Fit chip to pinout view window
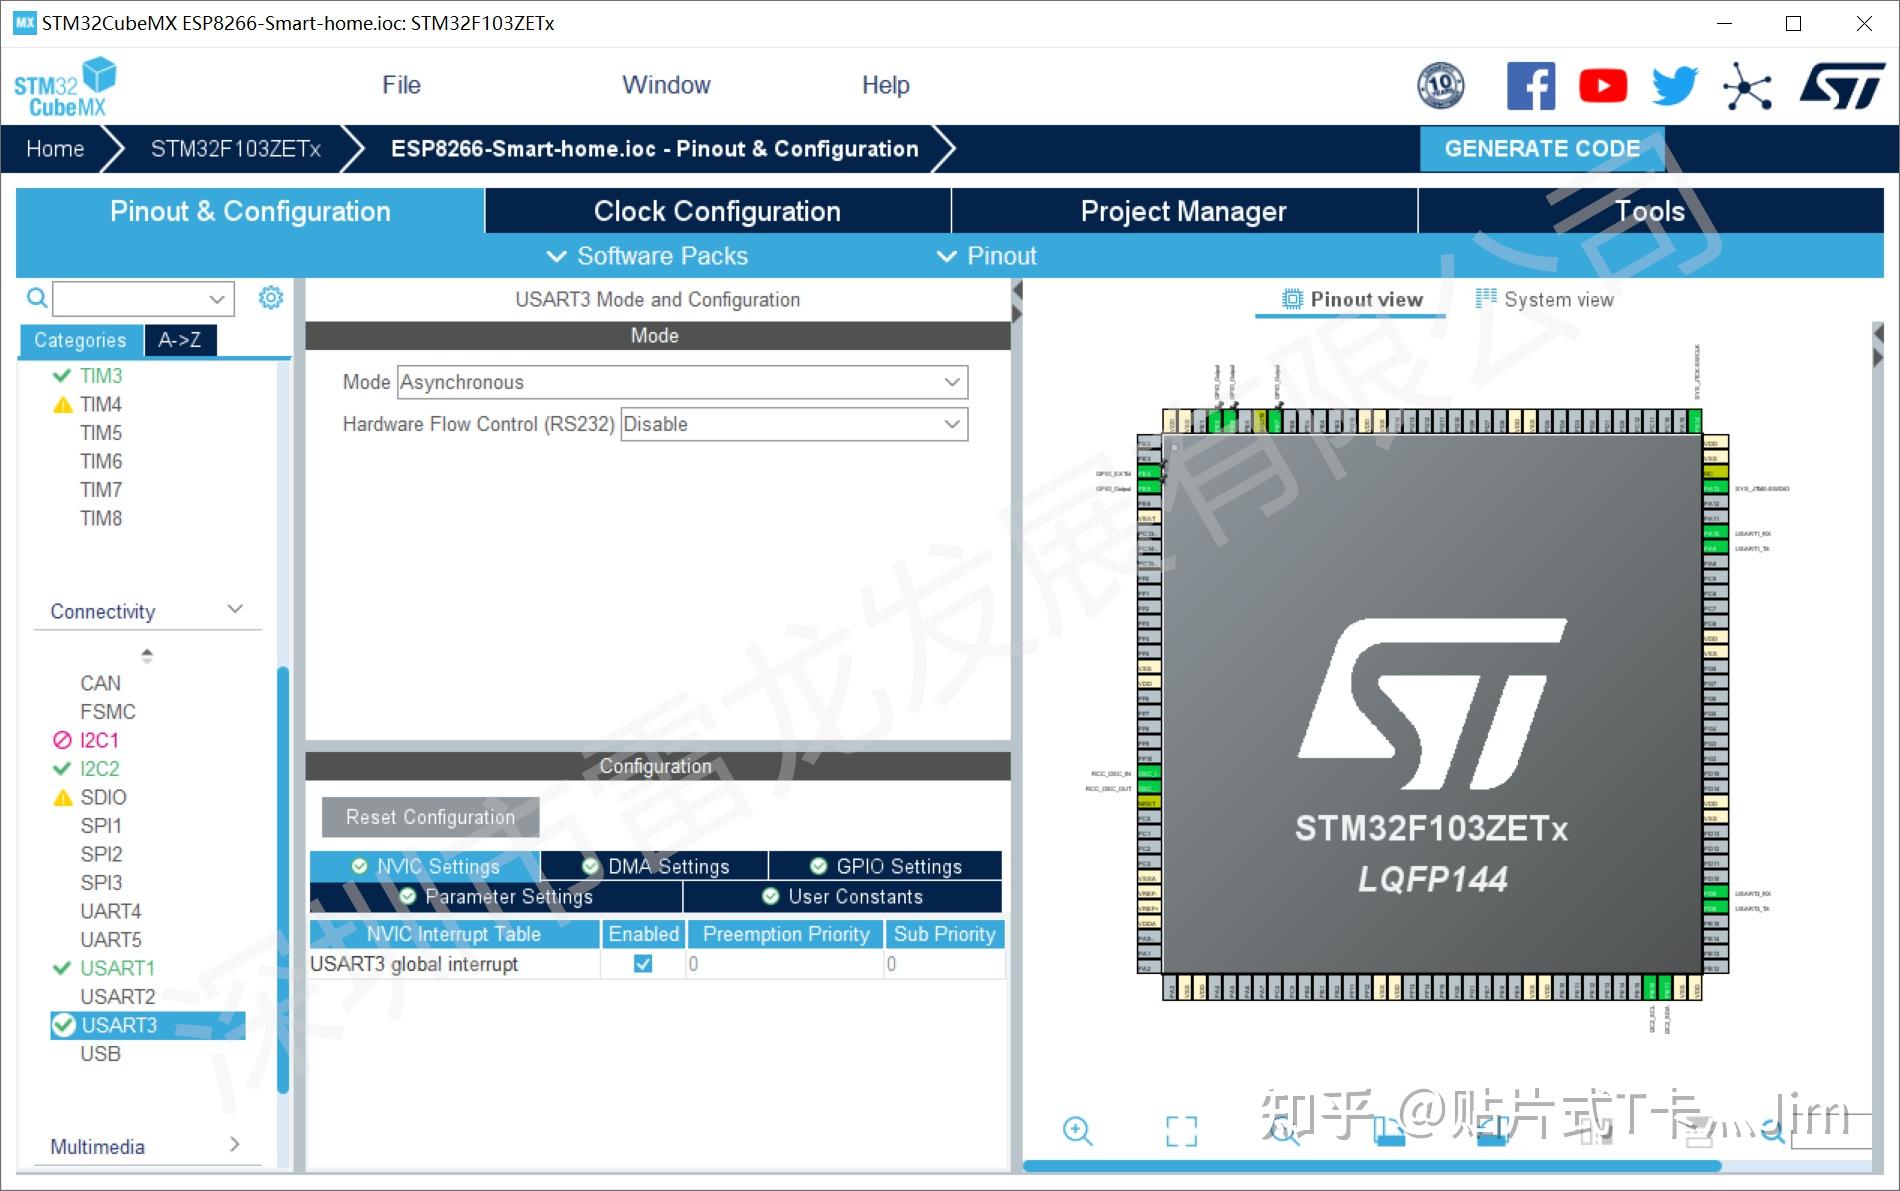1900x1191 pixels. [x=1181, y=1131]
